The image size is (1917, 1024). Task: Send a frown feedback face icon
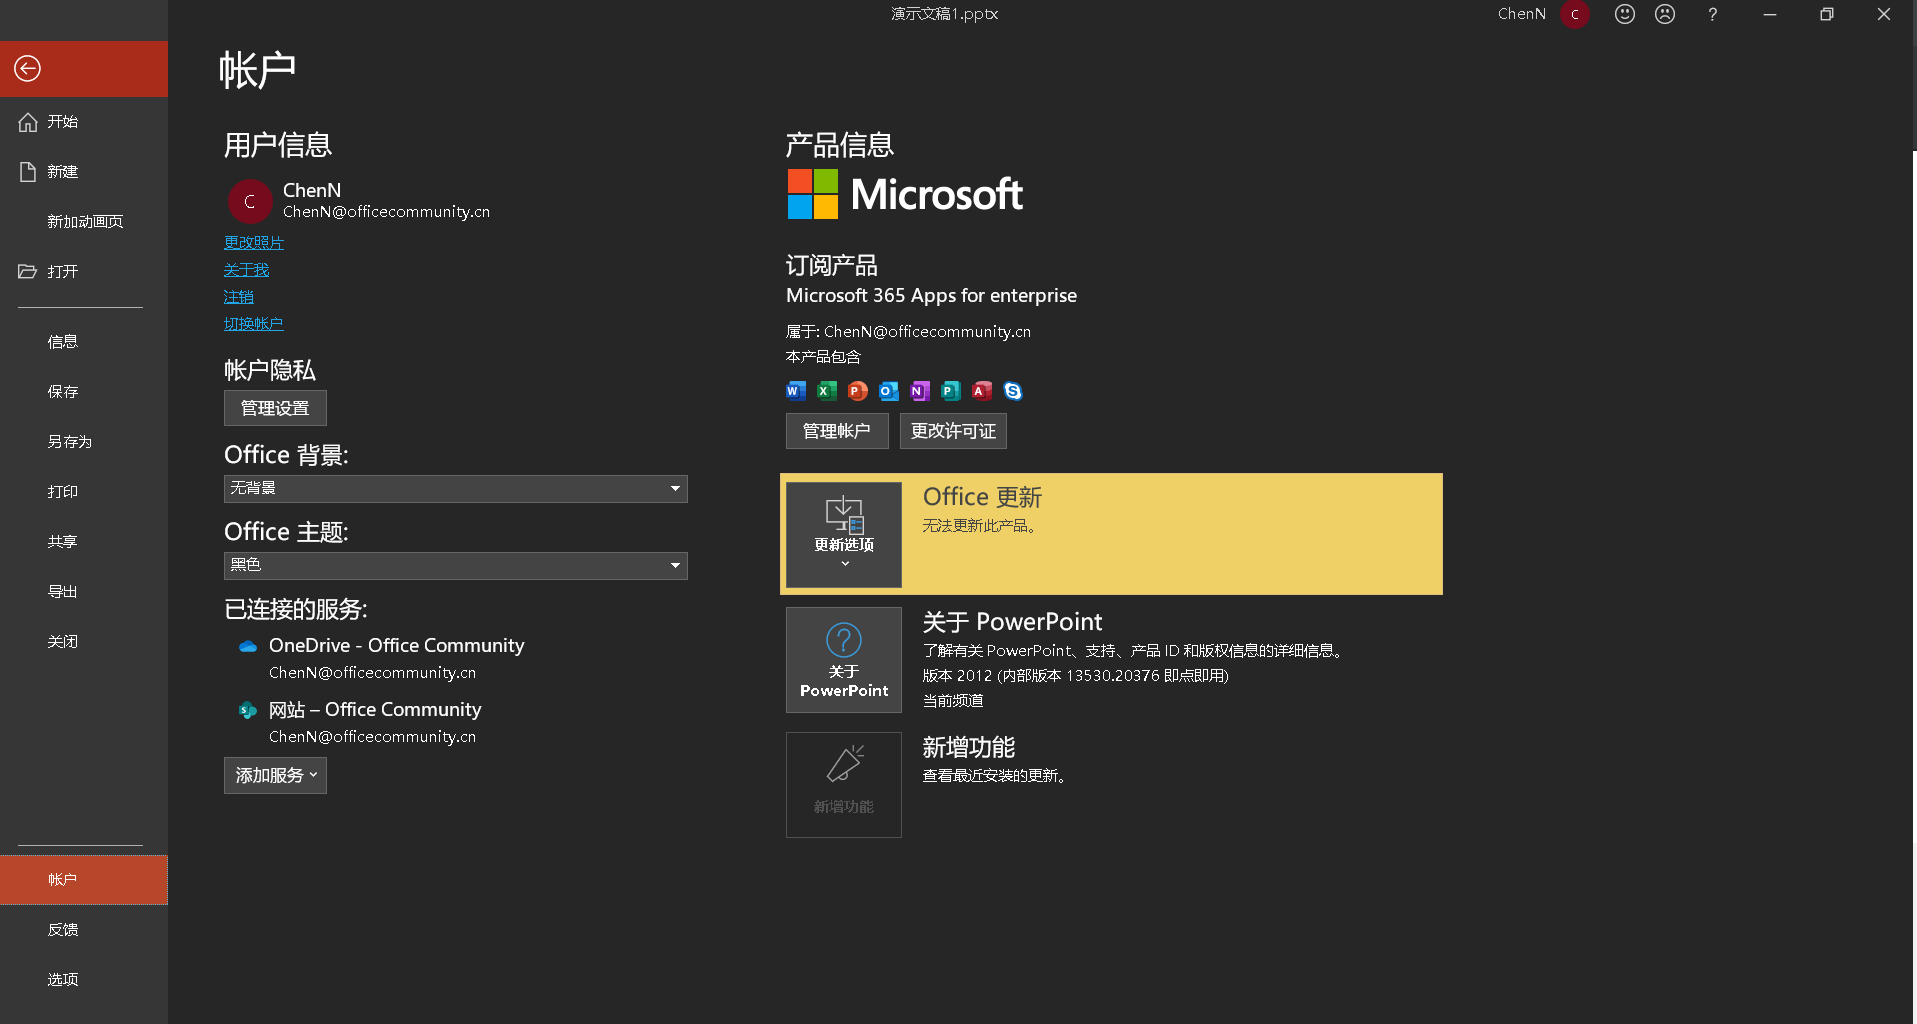tap(1665, 14)
